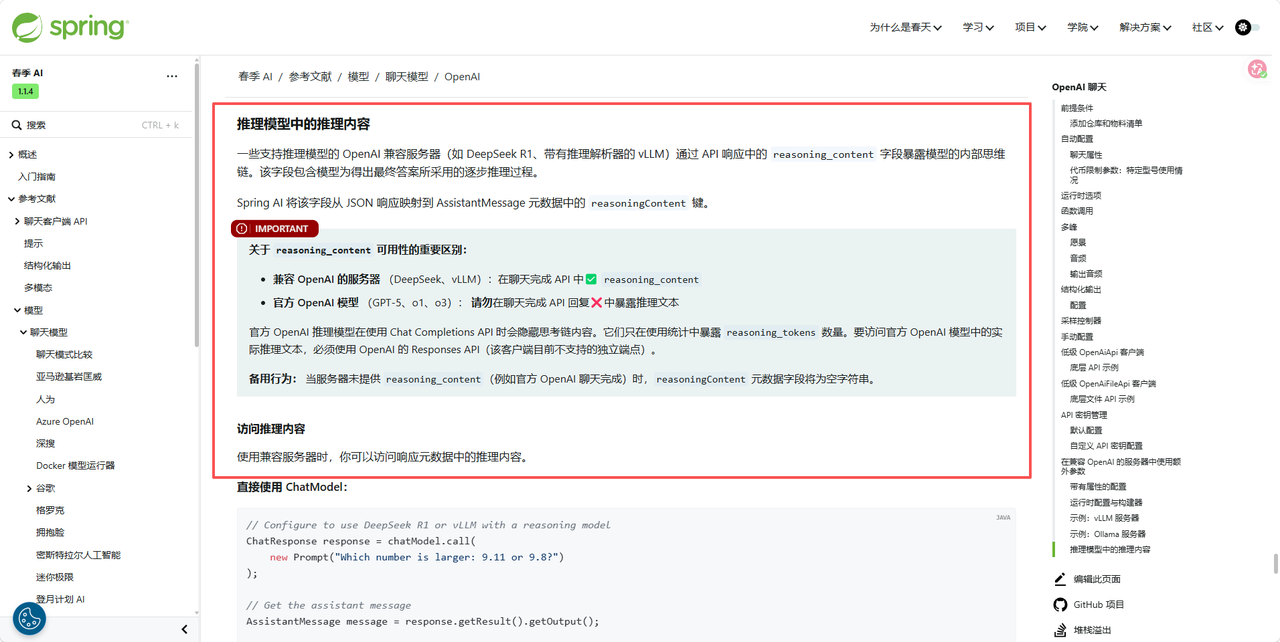The image size is (1280, 642).
Task: Click the 编辑此页面 pencil icon
Action: click(x=1060, y=579)
